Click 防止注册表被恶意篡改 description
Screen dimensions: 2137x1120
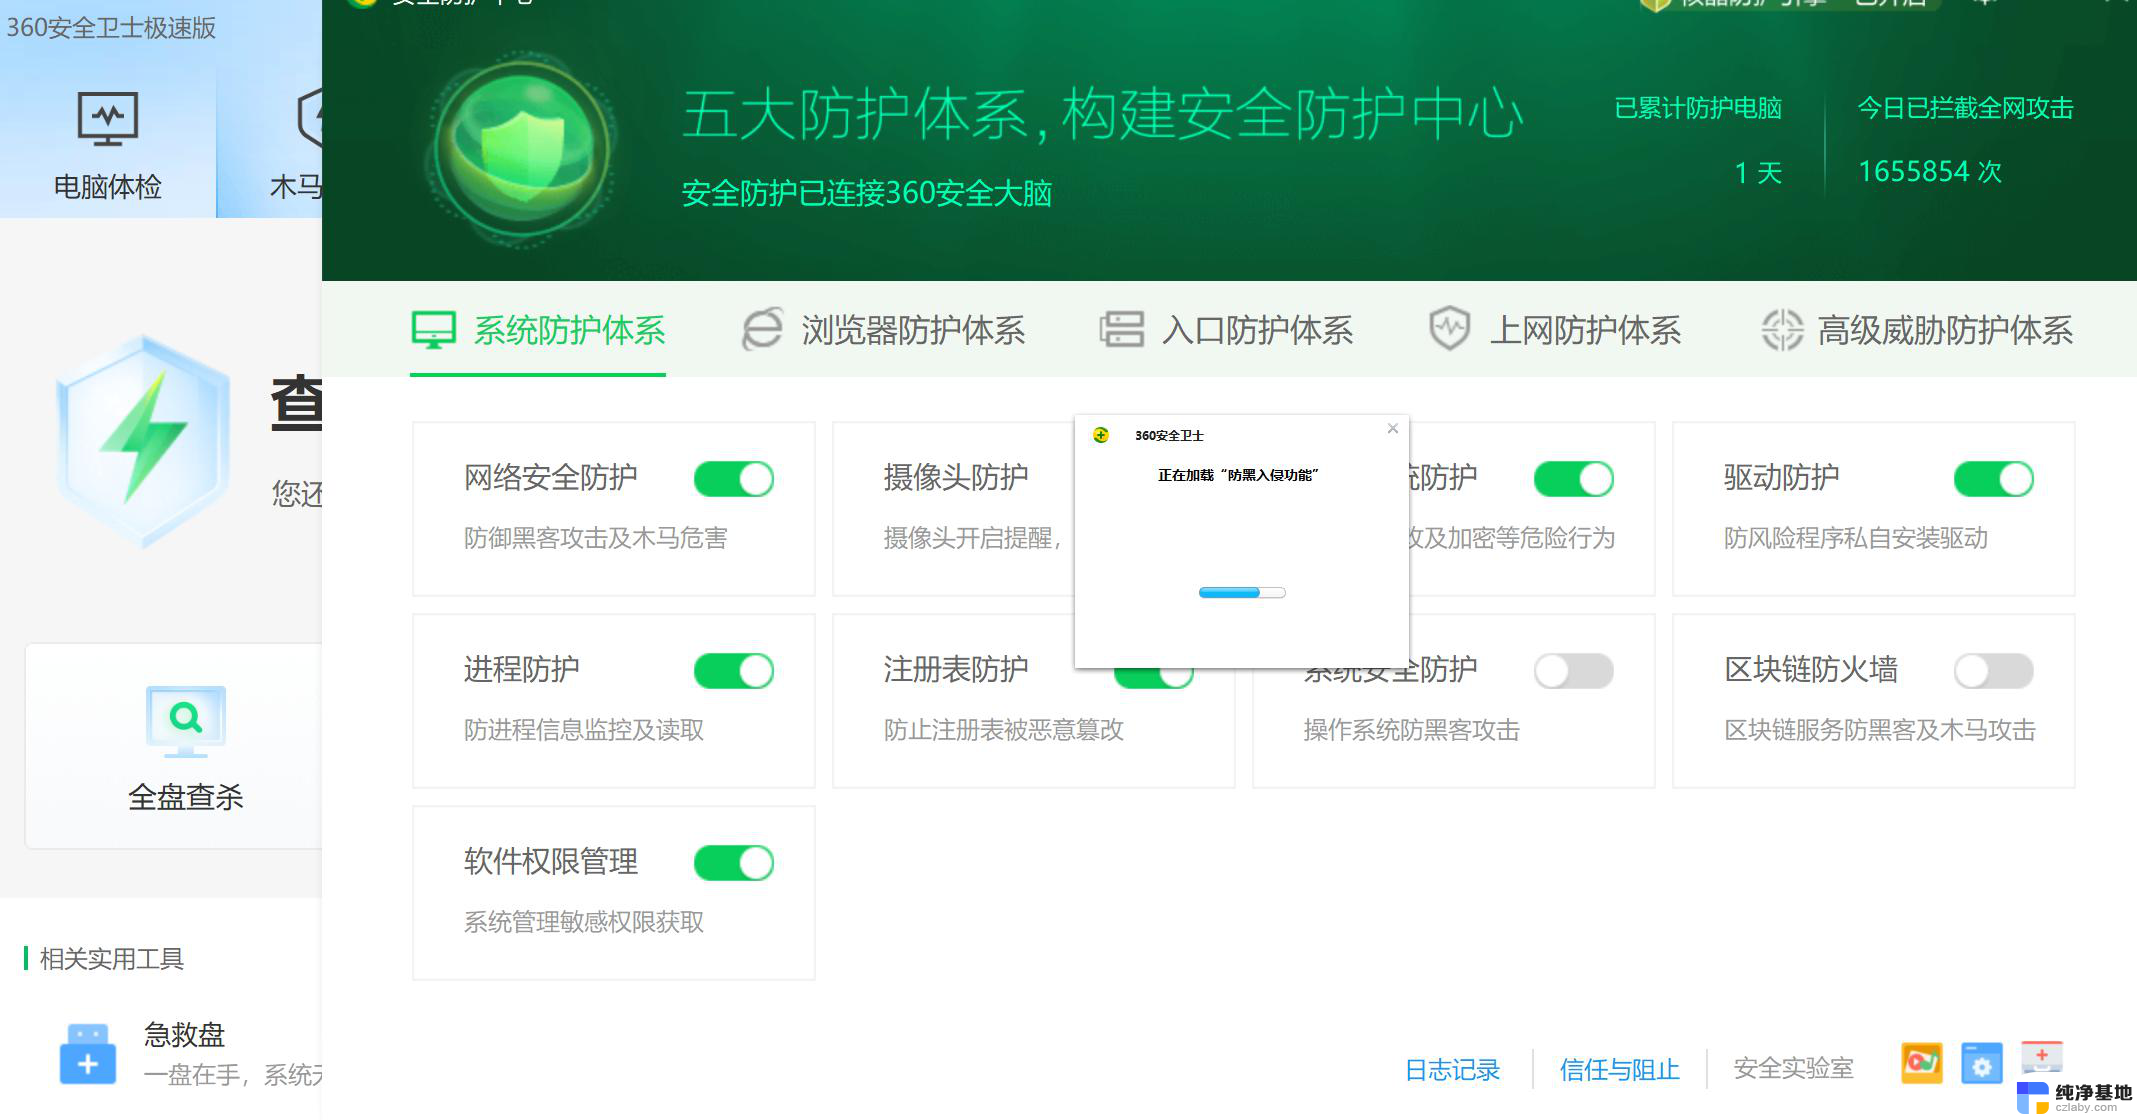click(1003, 730)
